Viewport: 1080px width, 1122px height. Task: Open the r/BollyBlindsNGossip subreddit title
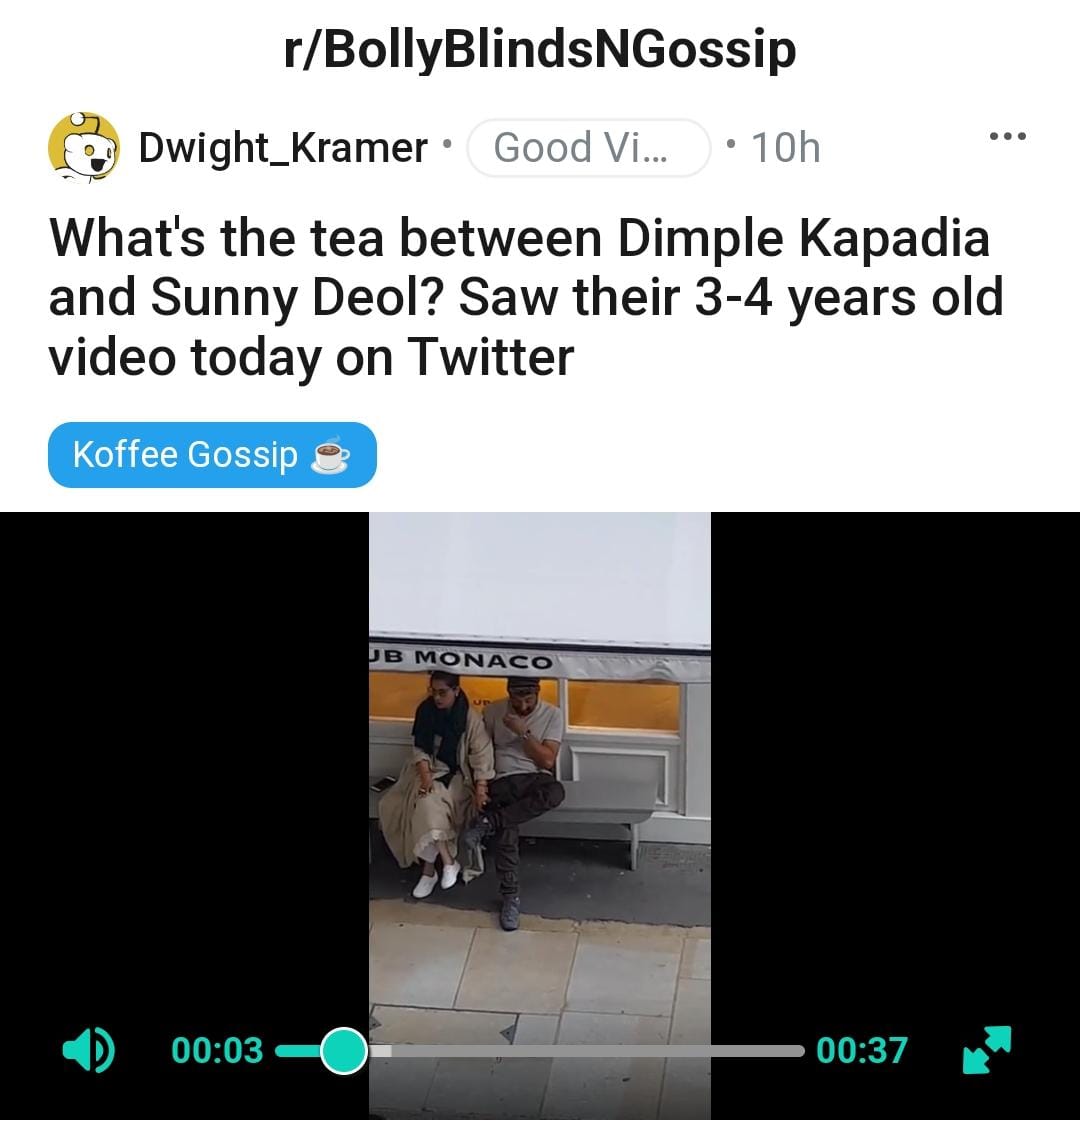pos(540,49)
